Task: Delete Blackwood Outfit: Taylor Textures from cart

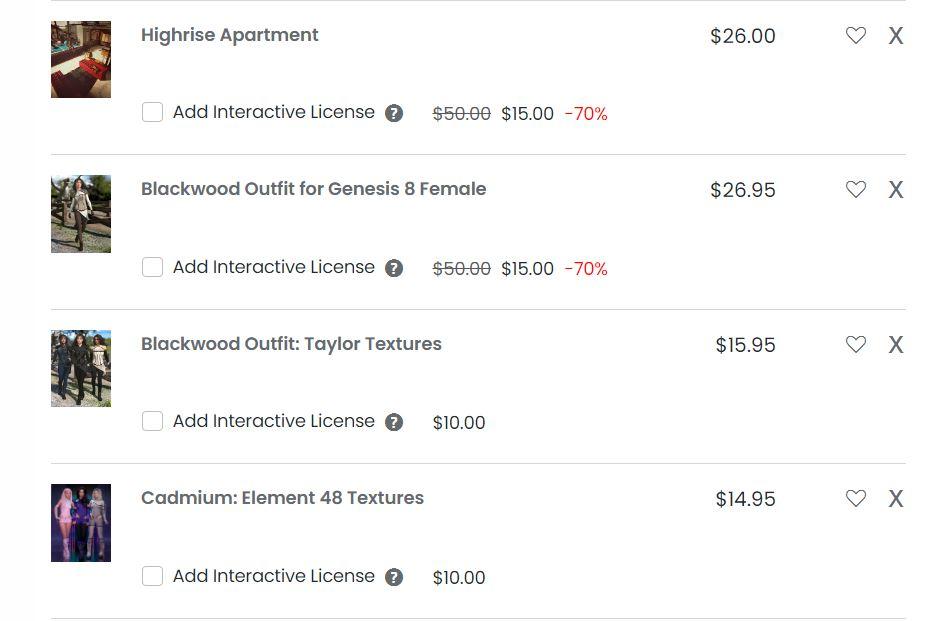Action: [x=896, y=345]
